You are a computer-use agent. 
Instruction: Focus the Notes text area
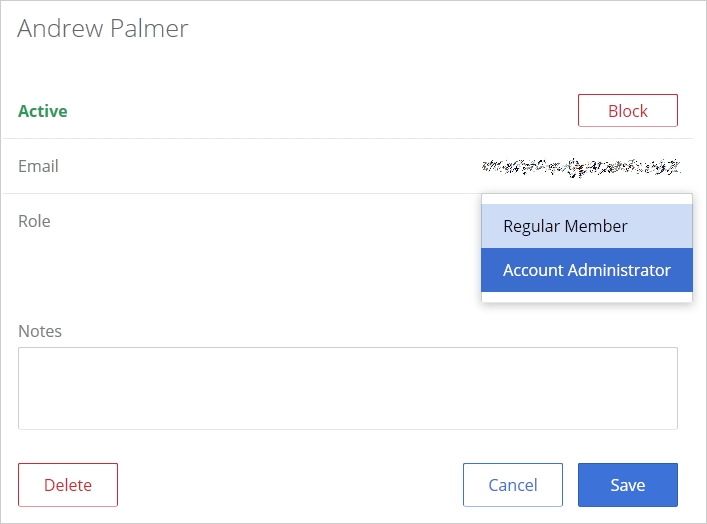pos(347,388)
